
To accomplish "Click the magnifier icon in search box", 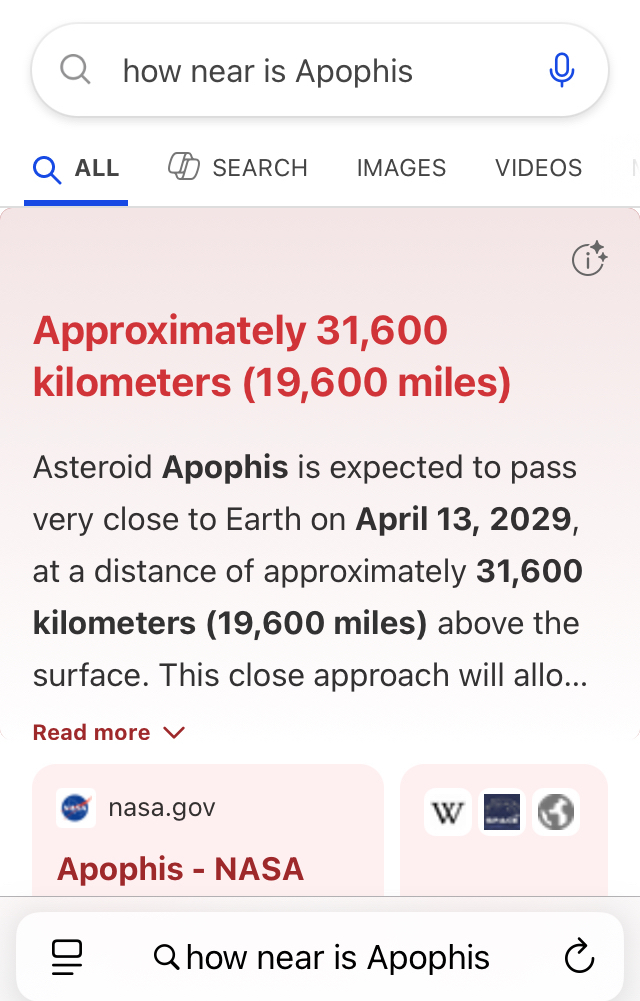I will click(x=75, y=70).
